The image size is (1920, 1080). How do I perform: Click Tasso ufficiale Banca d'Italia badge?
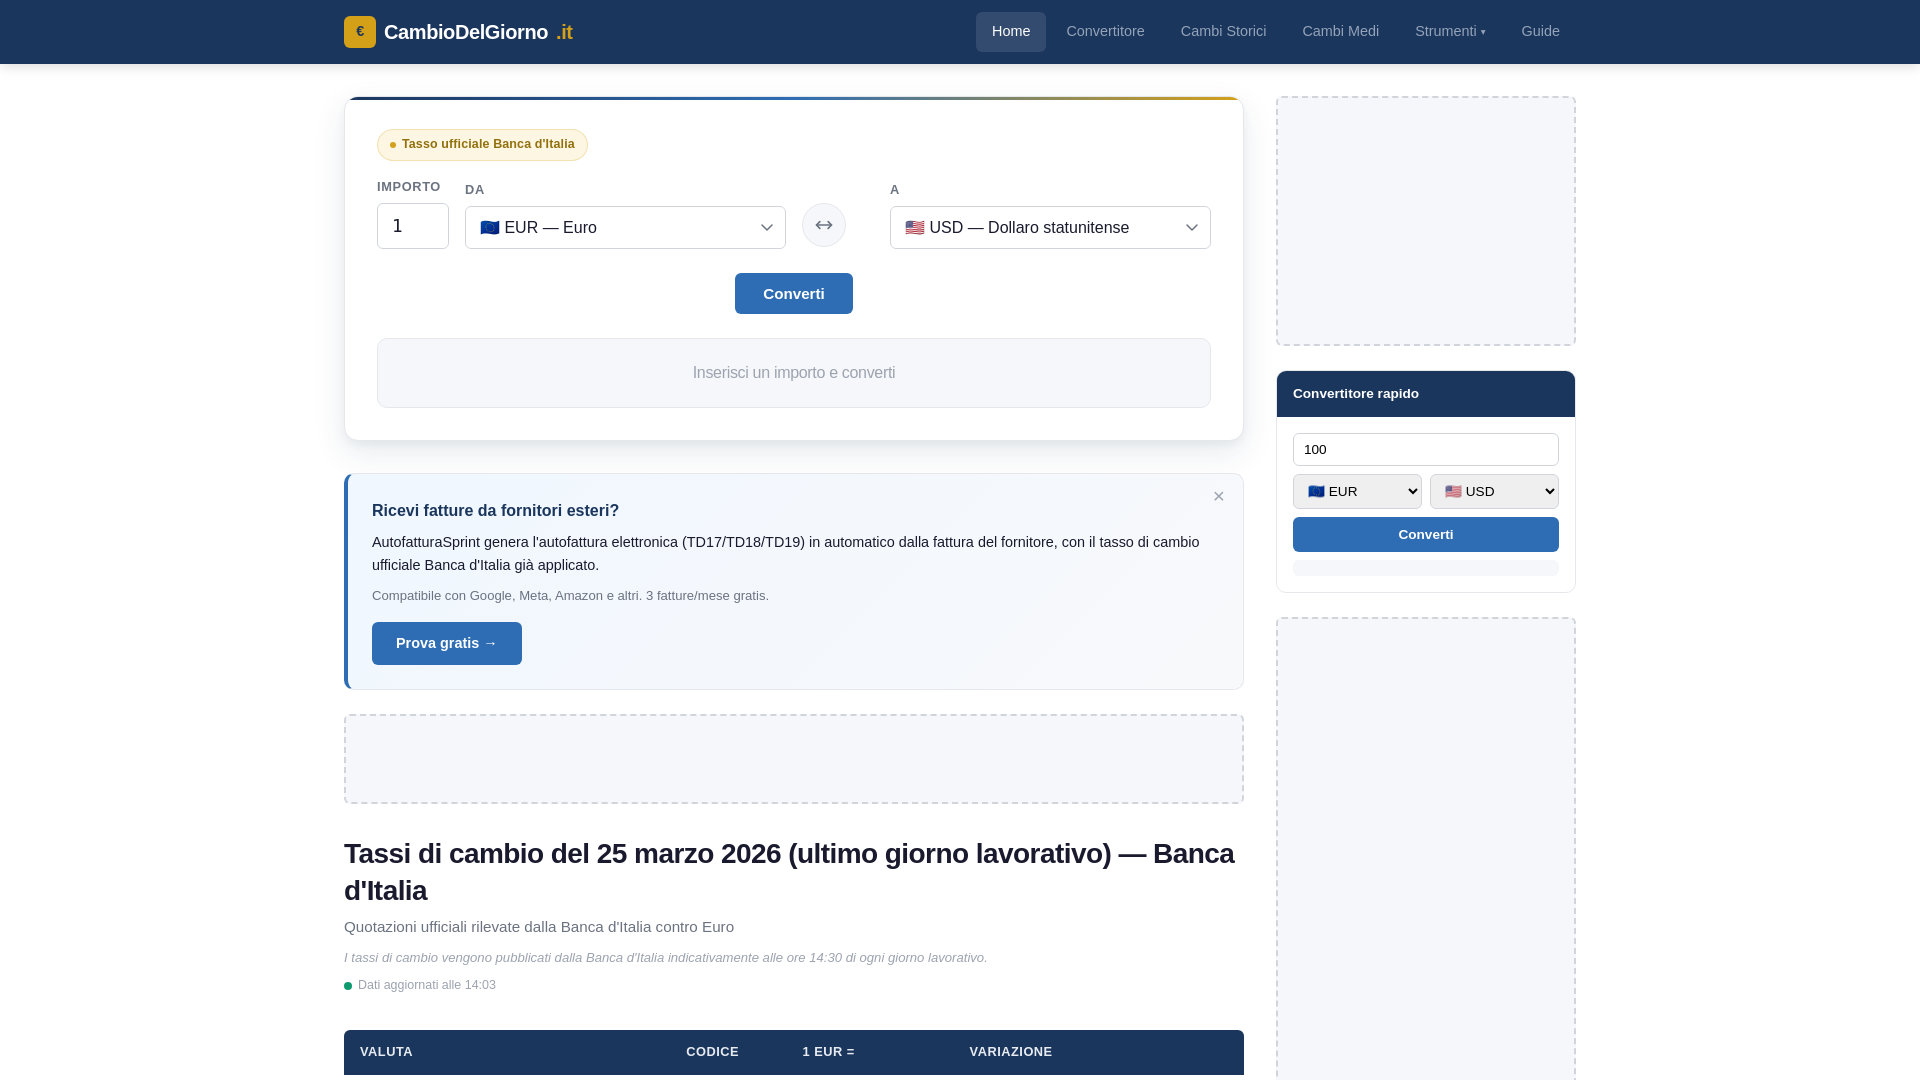coord(482,145)
